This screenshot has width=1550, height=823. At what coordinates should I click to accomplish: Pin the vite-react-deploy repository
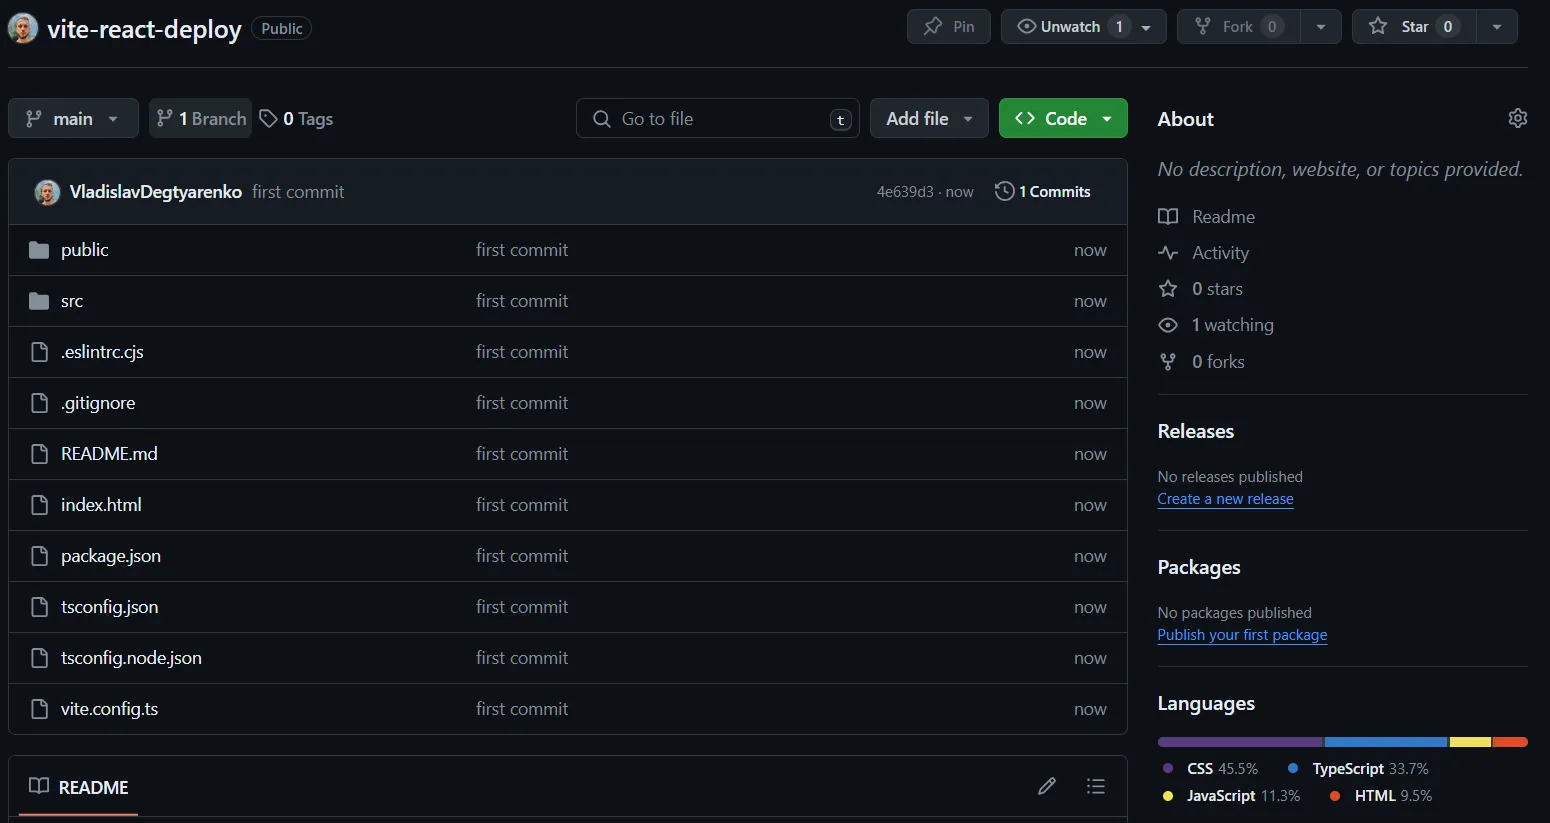[x=949, y=27]
